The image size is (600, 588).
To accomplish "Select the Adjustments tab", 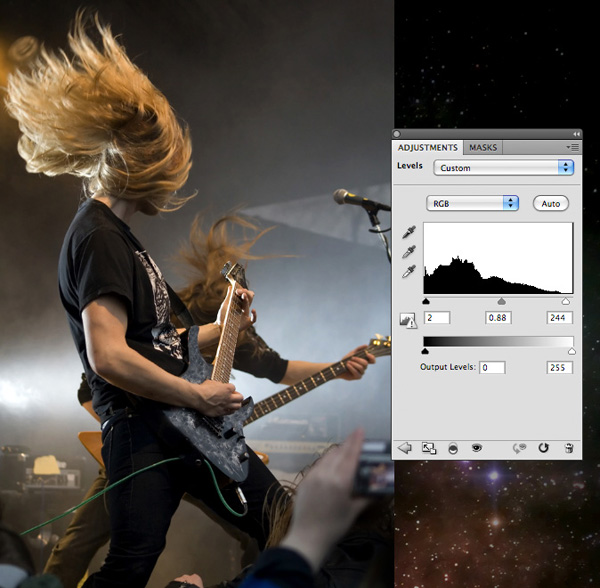I will [427, 148].
